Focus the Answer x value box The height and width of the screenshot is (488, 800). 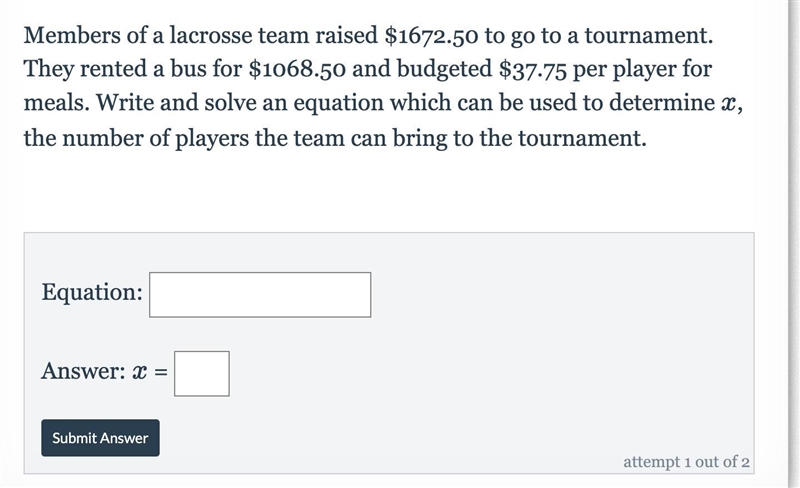202,373
